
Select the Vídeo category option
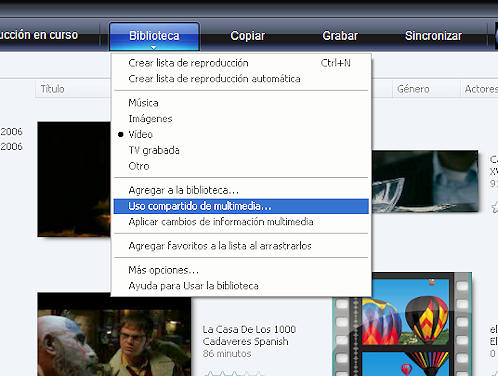point(241,134)
